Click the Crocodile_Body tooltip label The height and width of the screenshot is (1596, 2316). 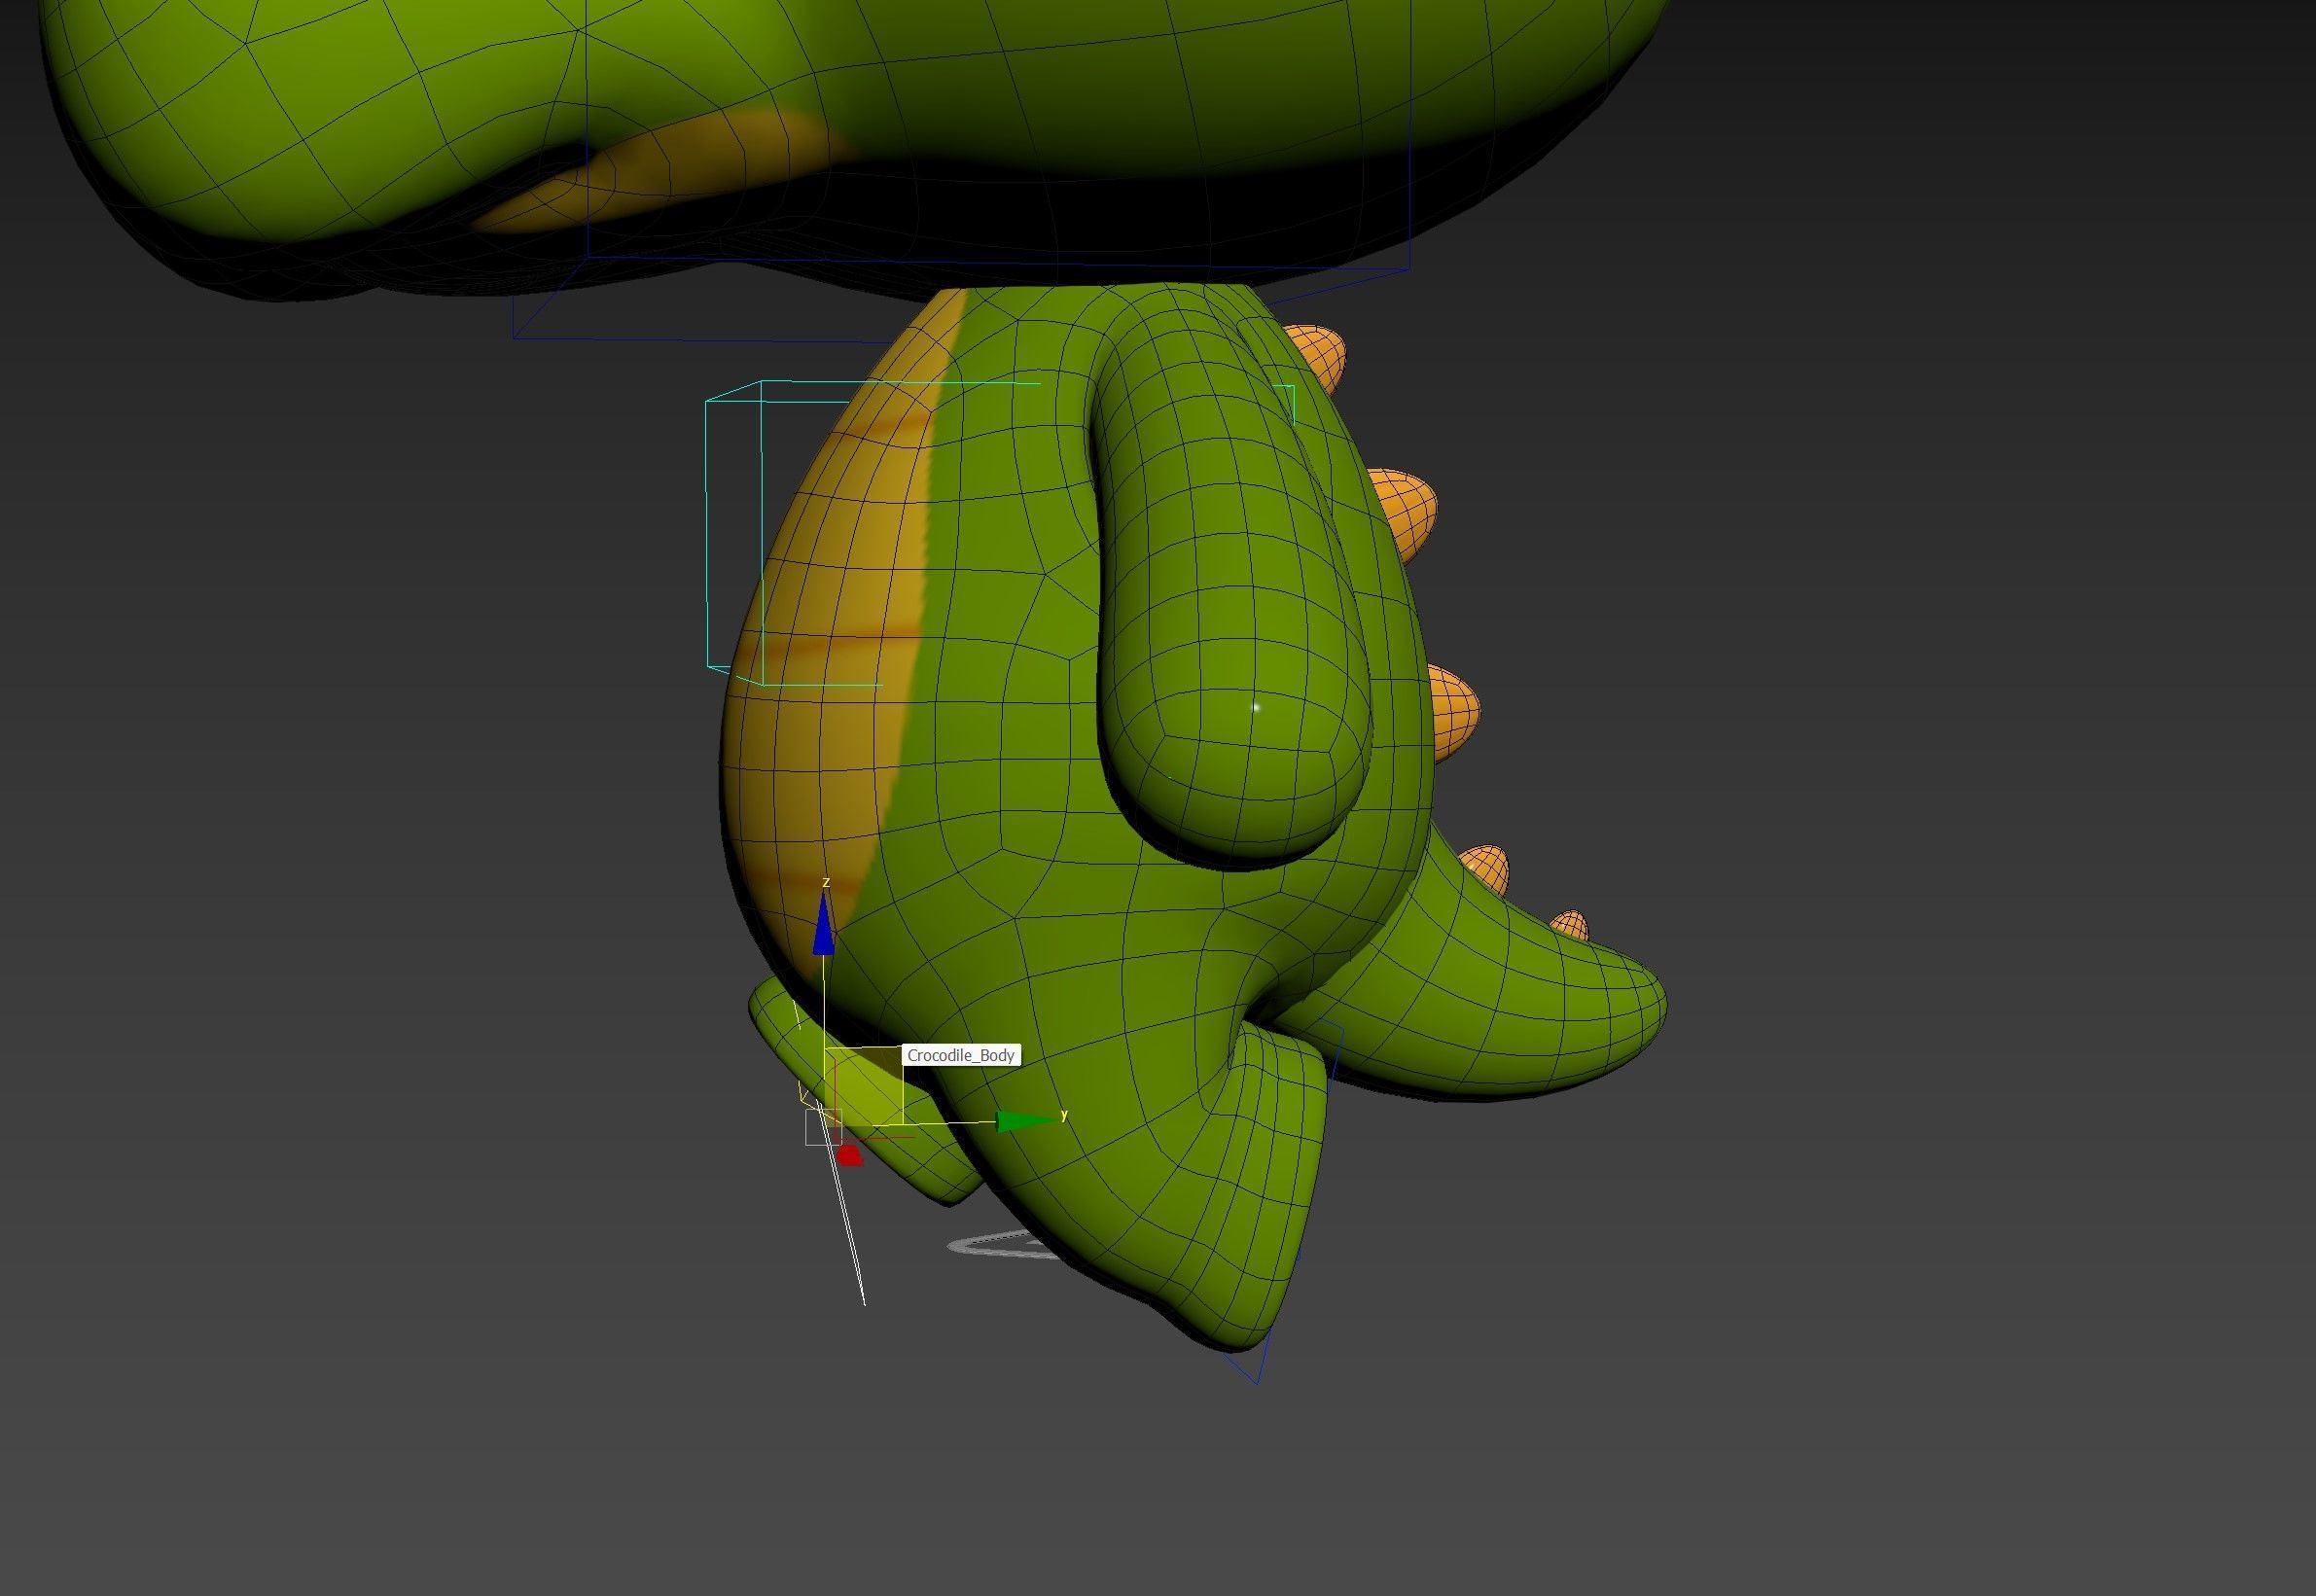coord(961,1055)
